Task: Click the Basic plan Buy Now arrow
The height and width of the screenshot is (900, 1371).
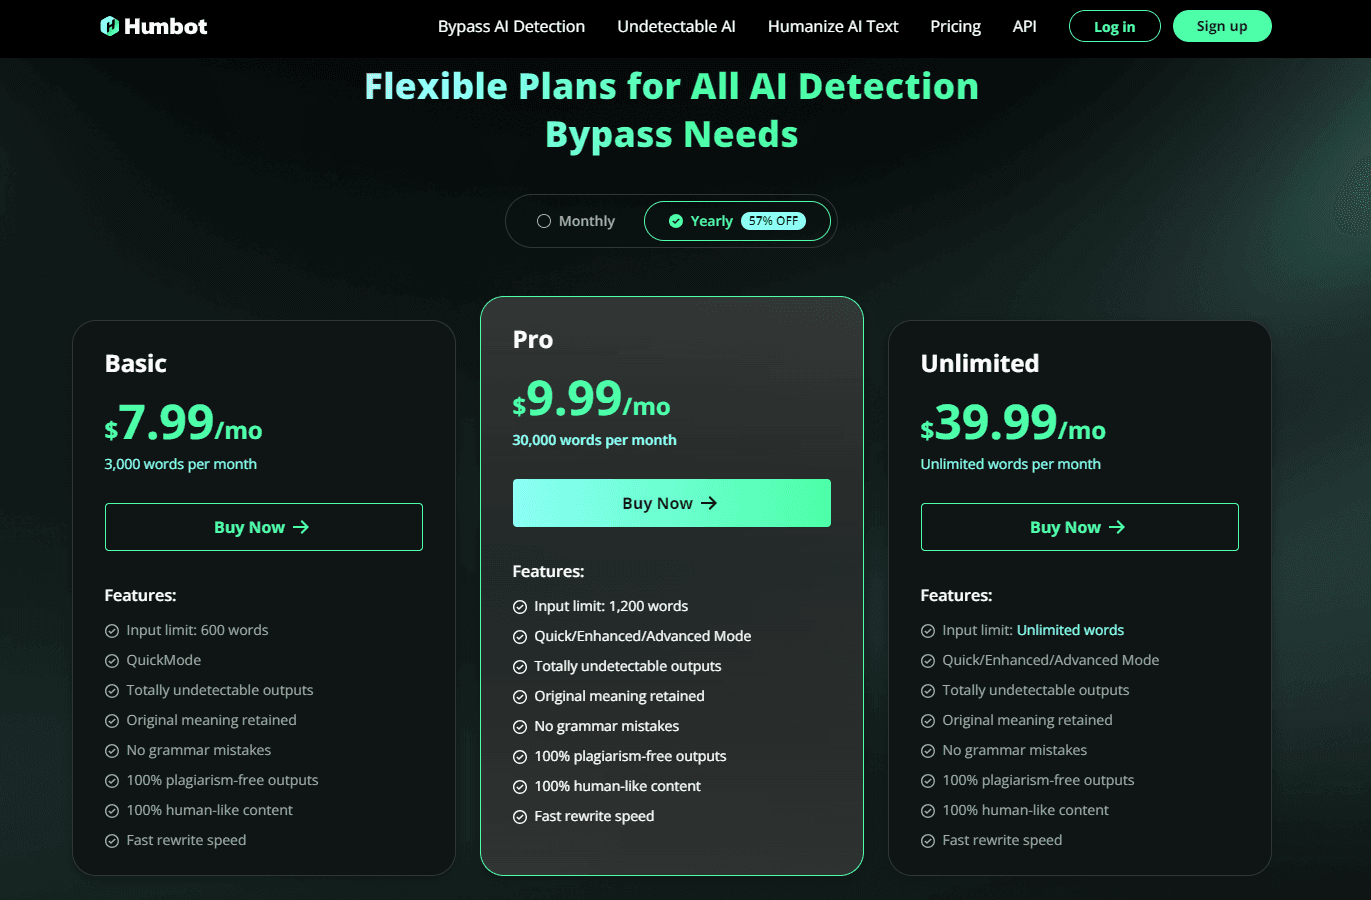Action: (301, 527)
